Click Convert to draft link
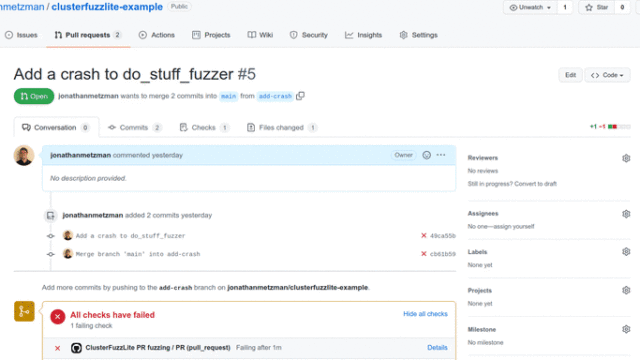640x360 pixels. tap(536, 184)
